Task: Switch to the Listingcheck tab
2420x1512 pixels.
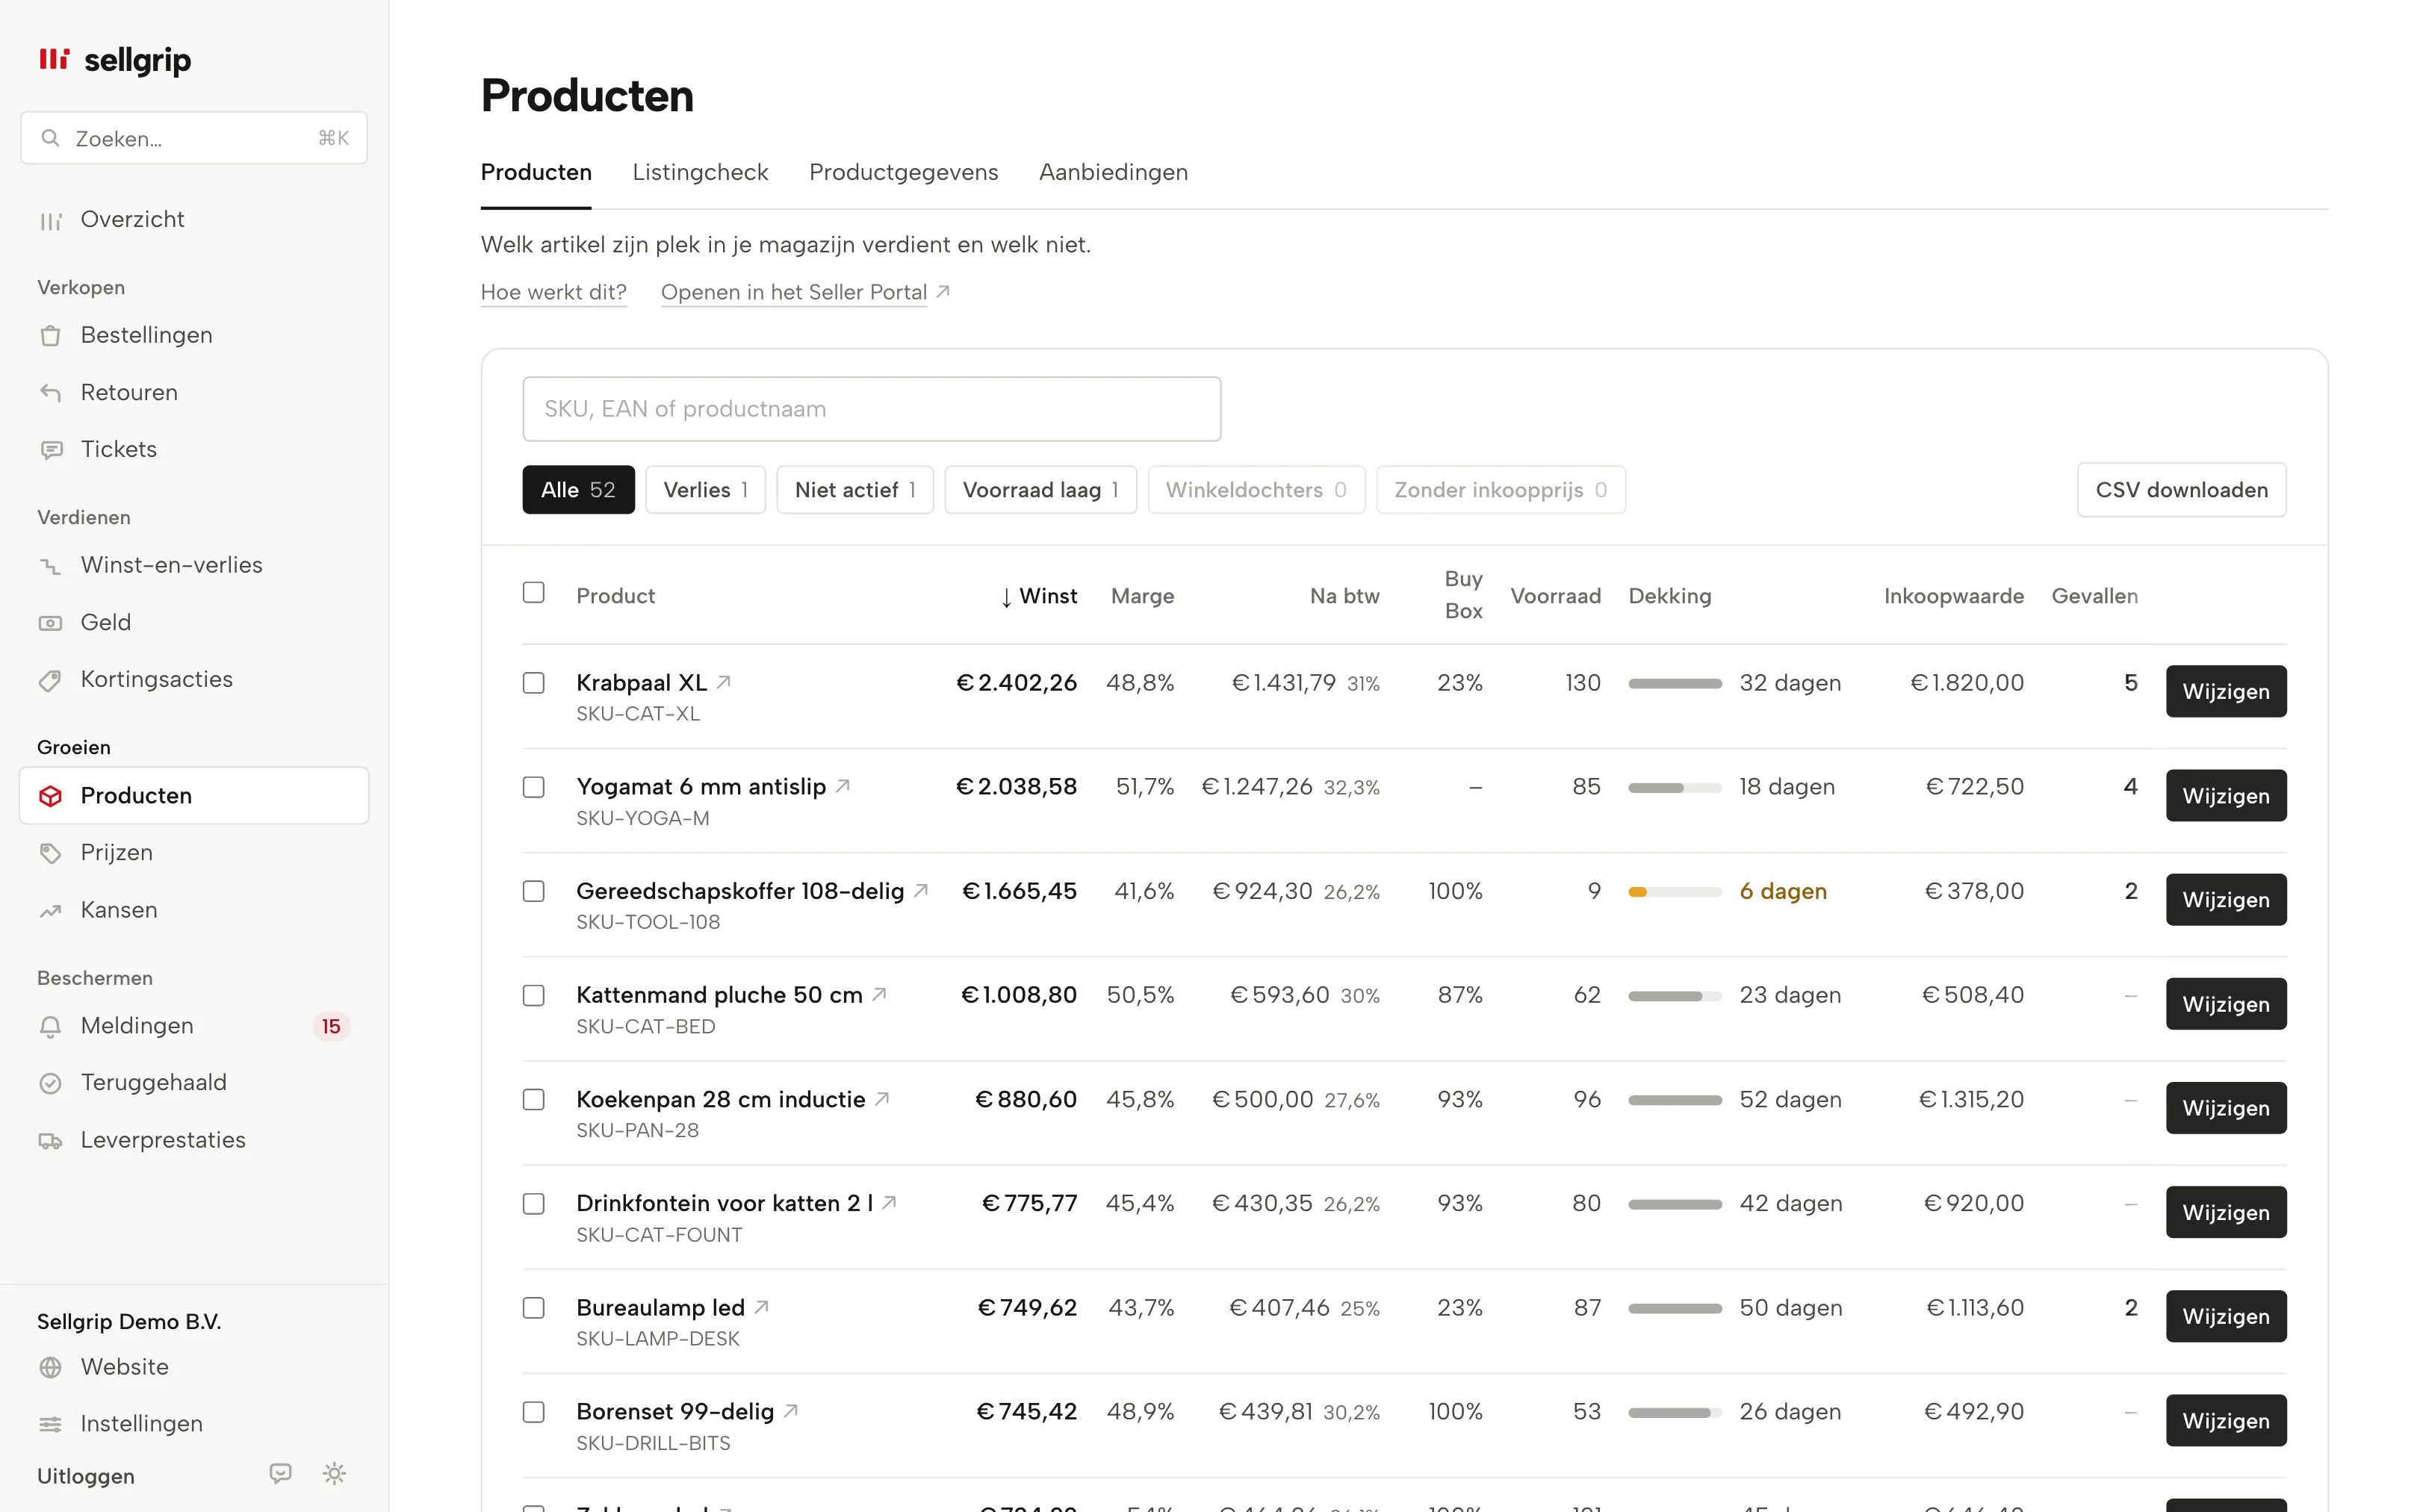Action: pyautogui.click(x=700, y=172)
